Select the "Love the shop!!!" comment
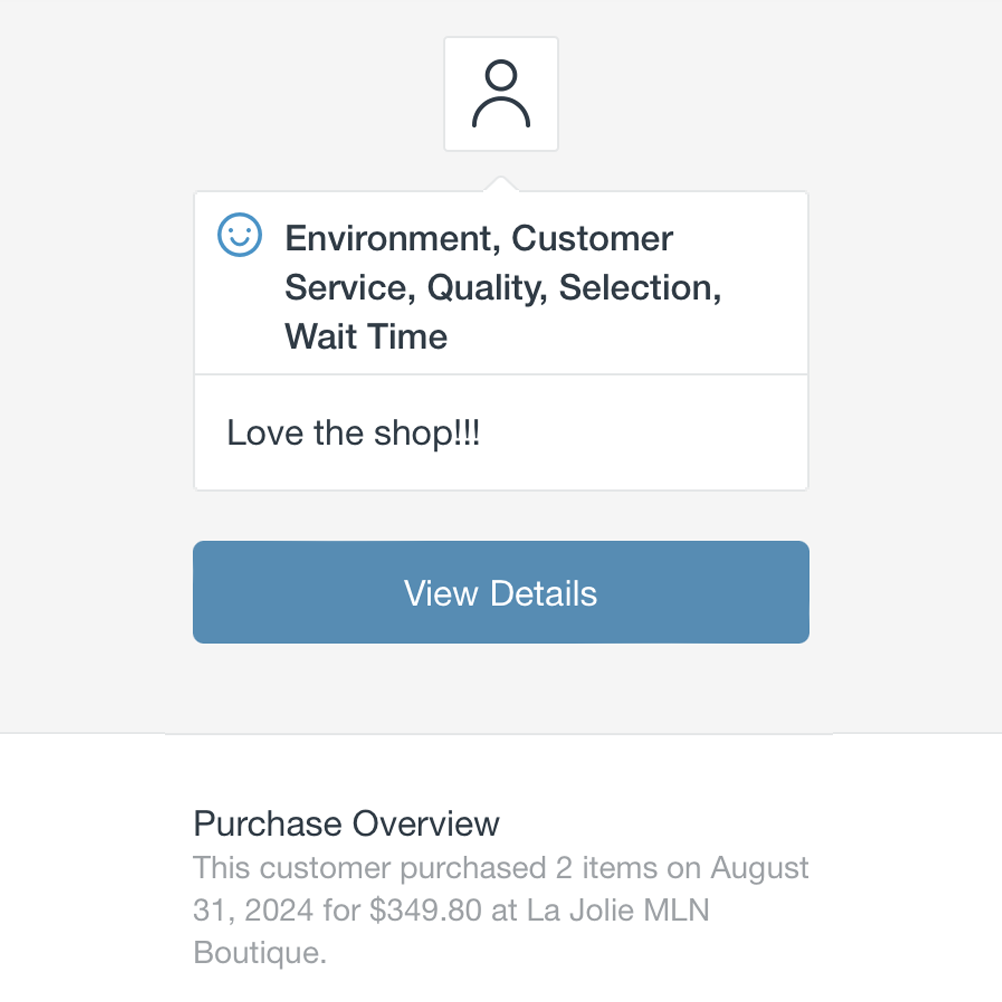1002x1002 pixels. (353, 433)
